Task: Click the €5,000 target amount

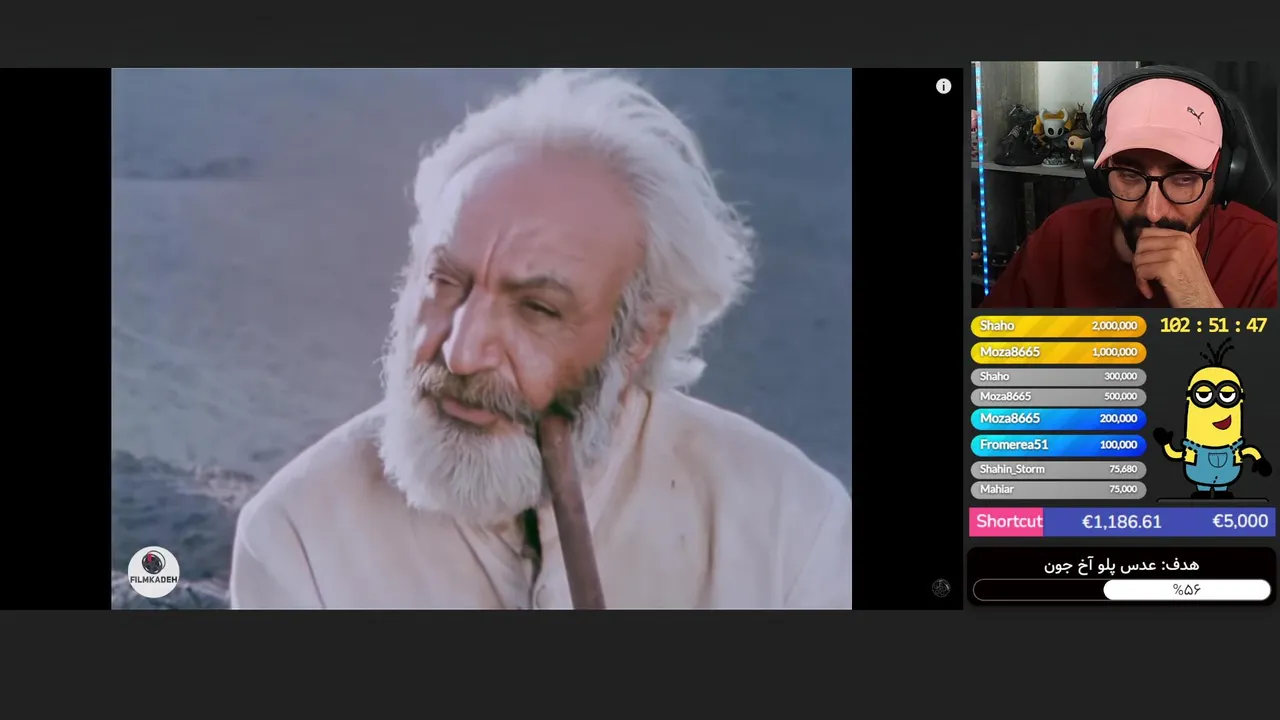Action: (1240, 521)
